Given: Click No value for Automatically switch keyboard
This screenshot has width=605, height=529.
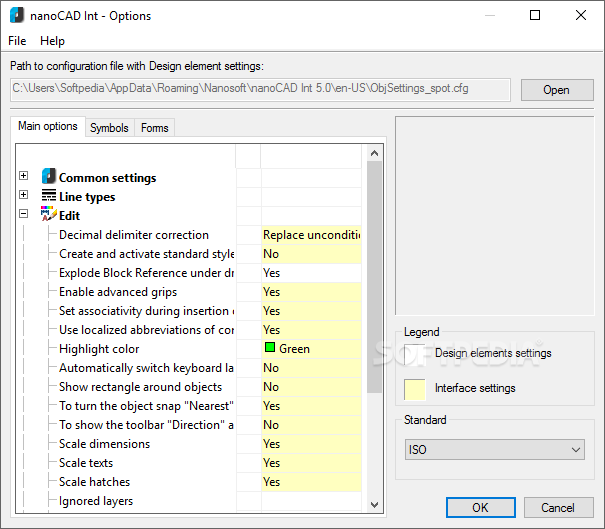Looking at the screenshot, I should 311,368.
